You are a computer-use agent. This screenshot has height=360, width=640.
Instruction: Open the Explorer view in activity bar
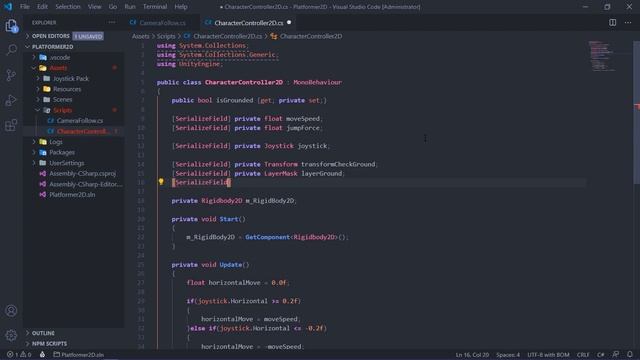pos(11,26)
